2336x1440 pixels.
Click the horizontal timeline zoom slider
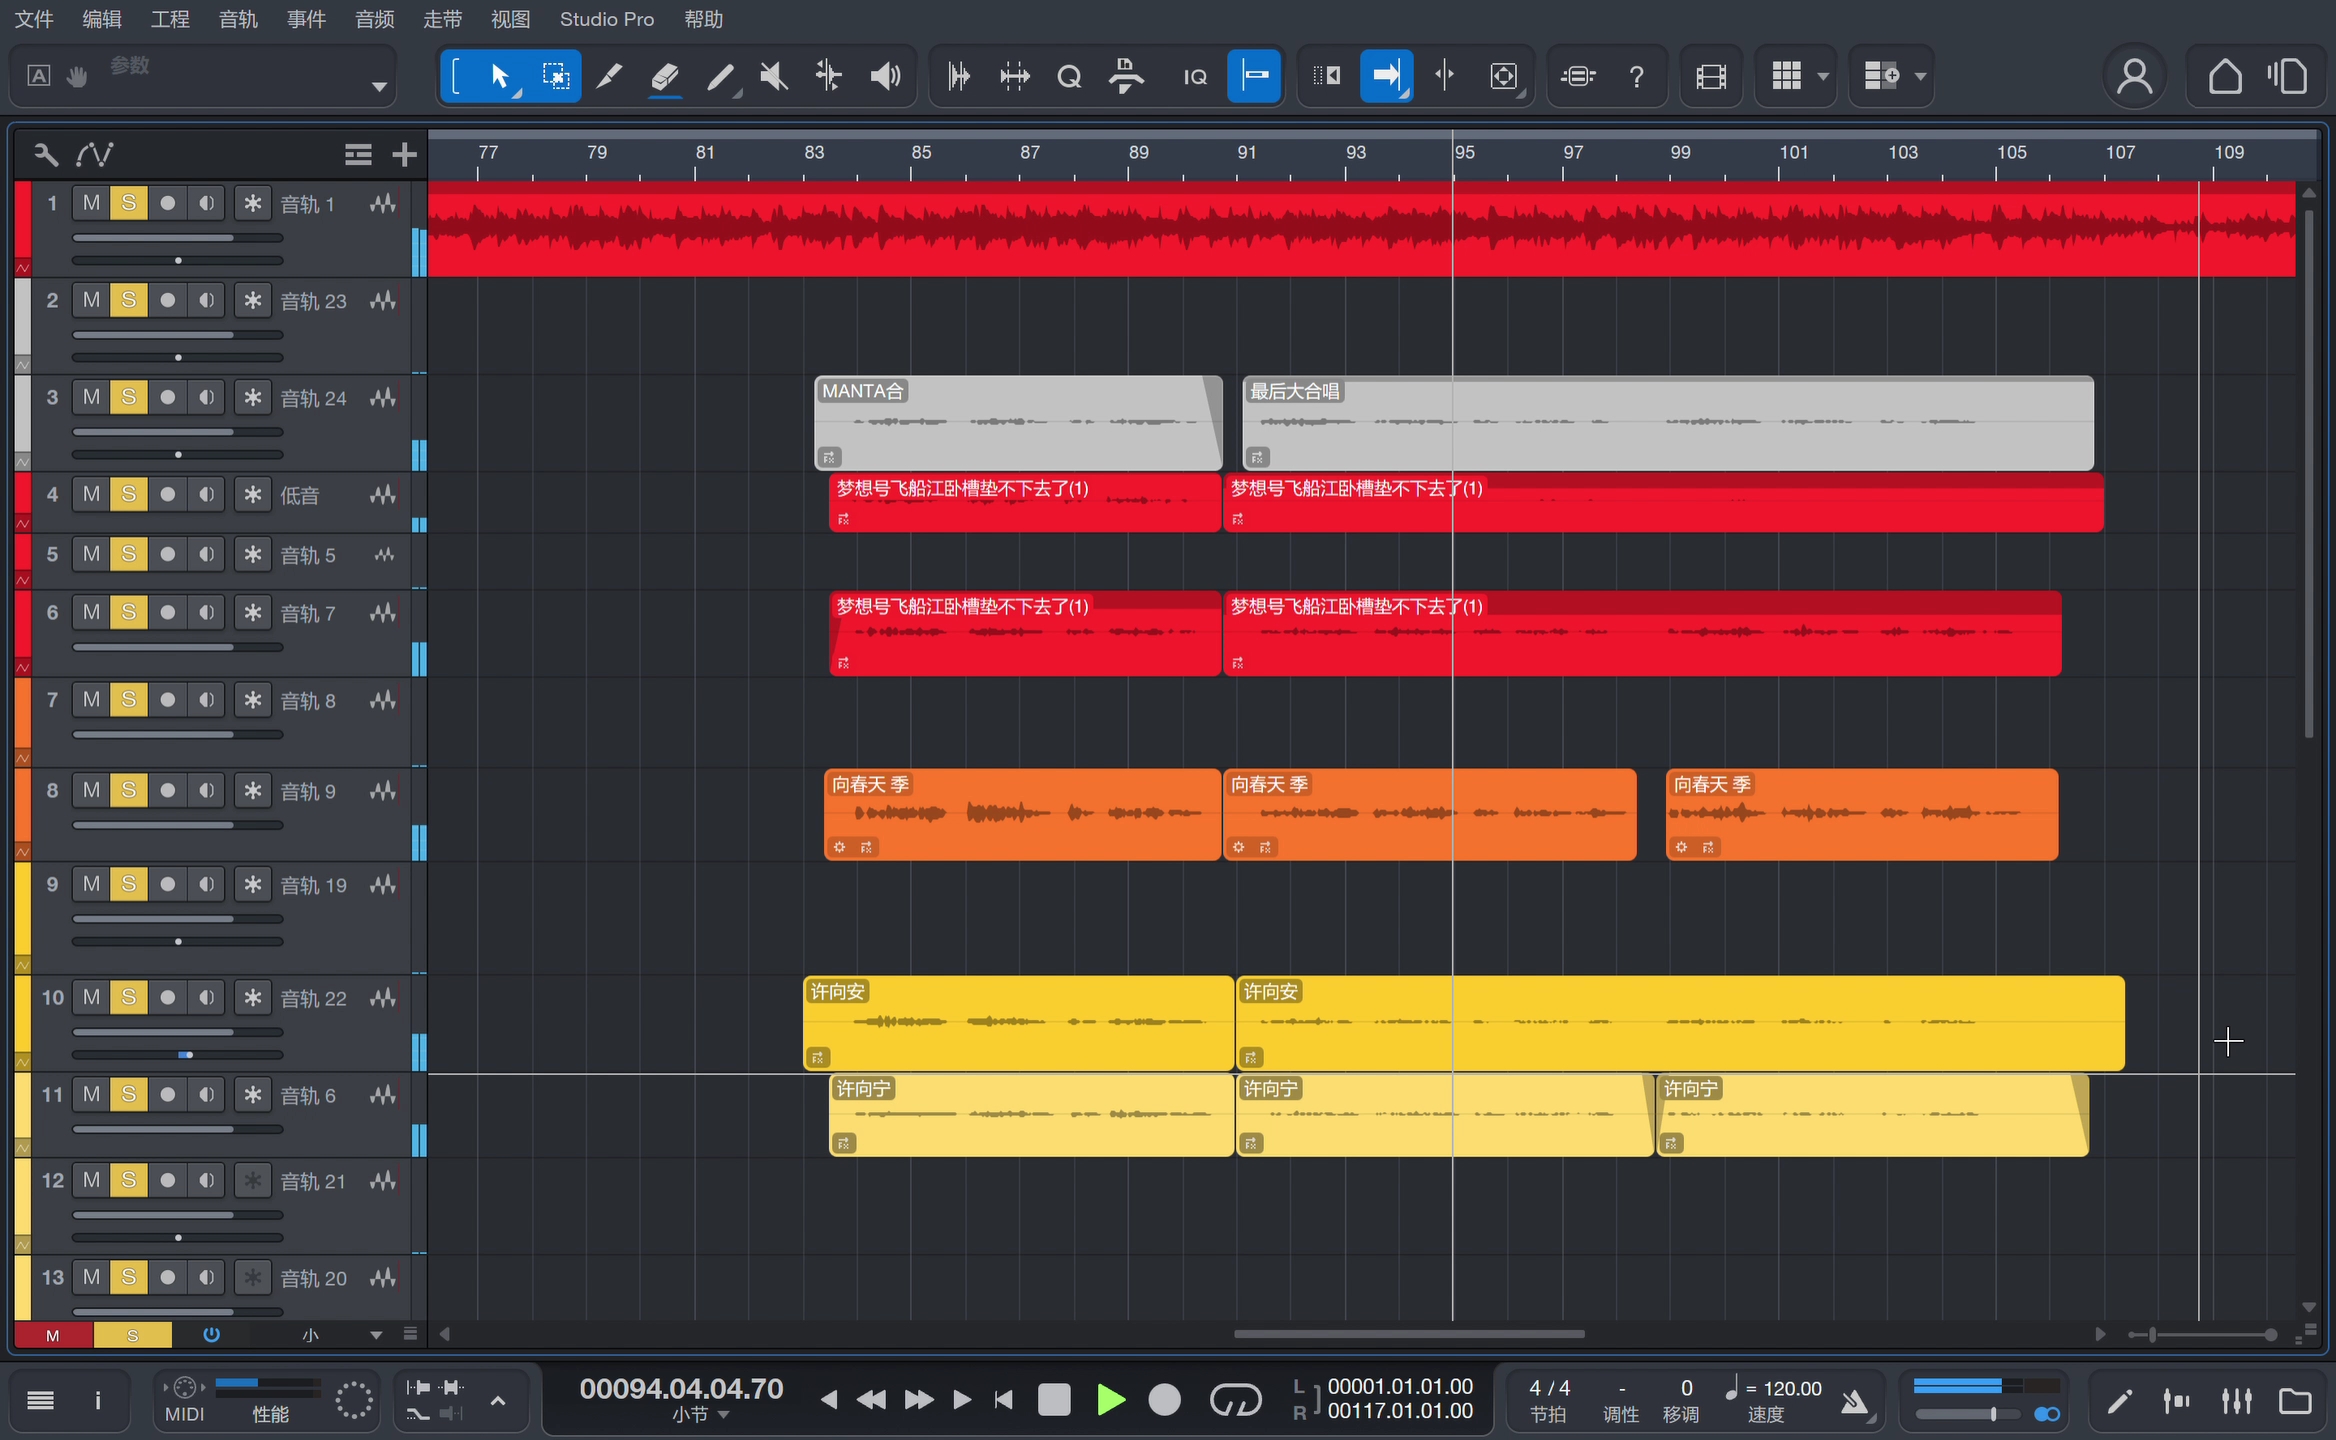coord(2202,1335)
